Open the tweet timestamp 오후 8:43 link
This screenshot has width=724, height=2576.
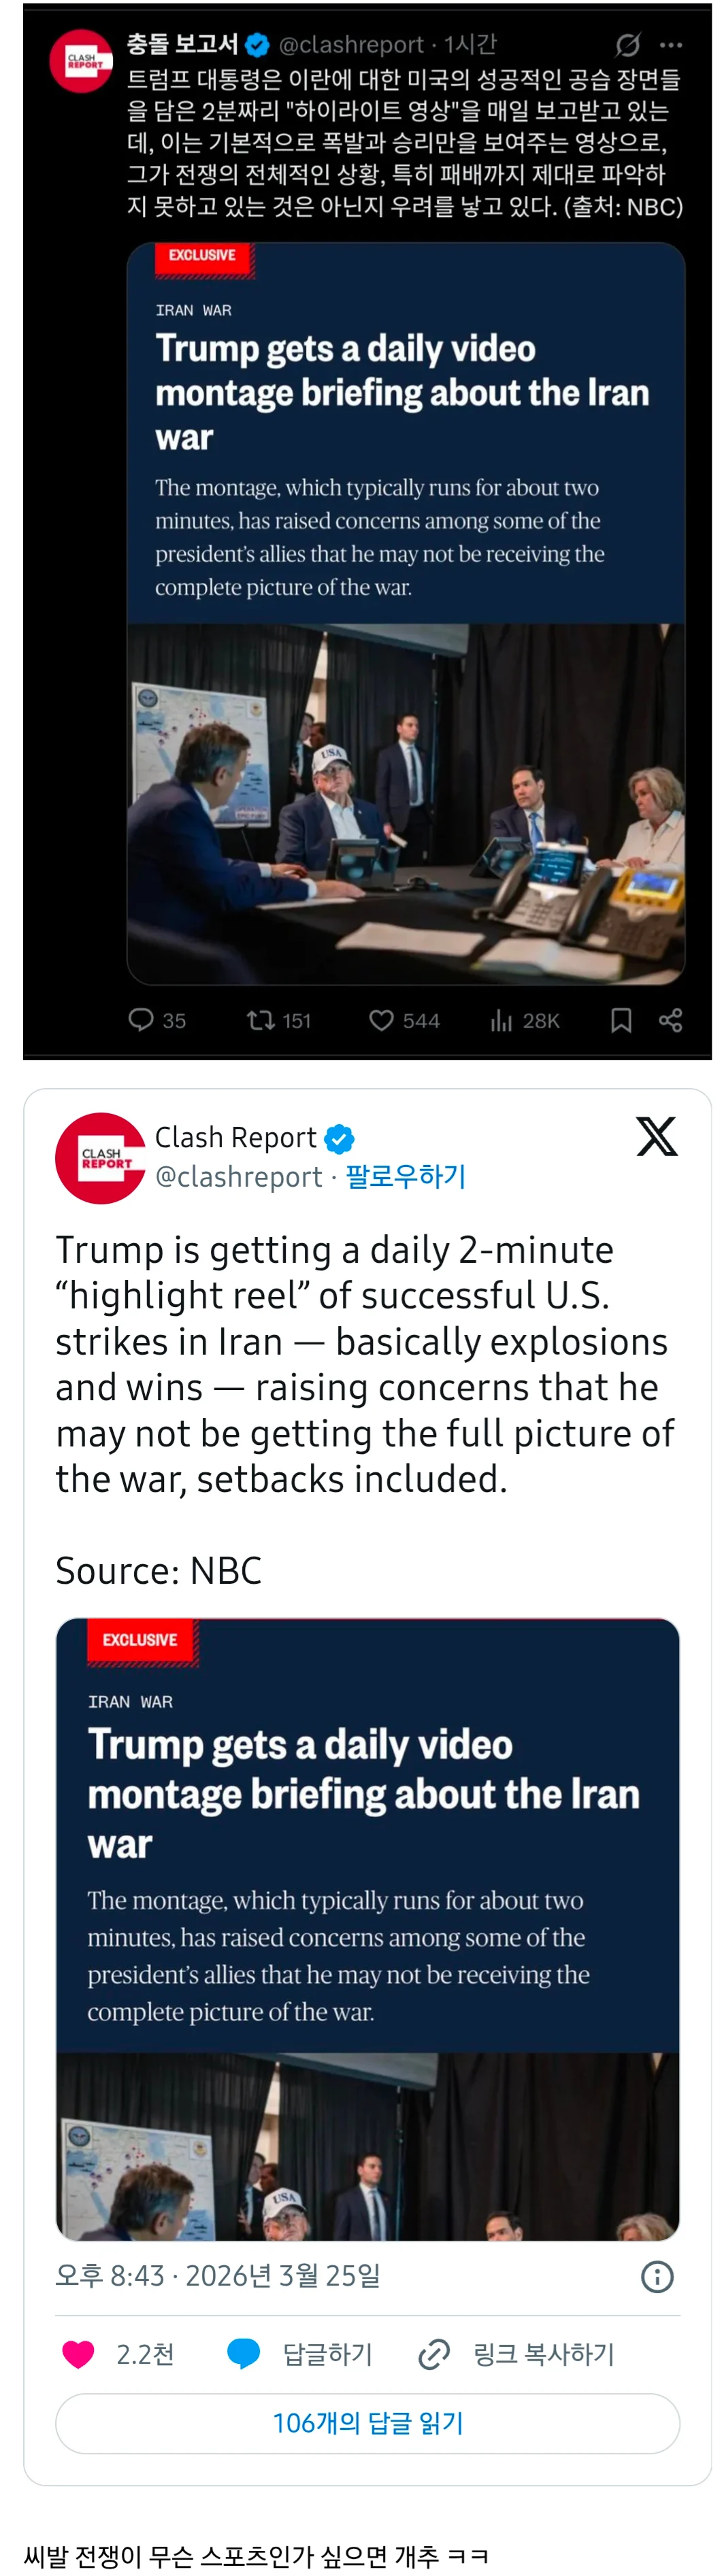(218, 2276)
